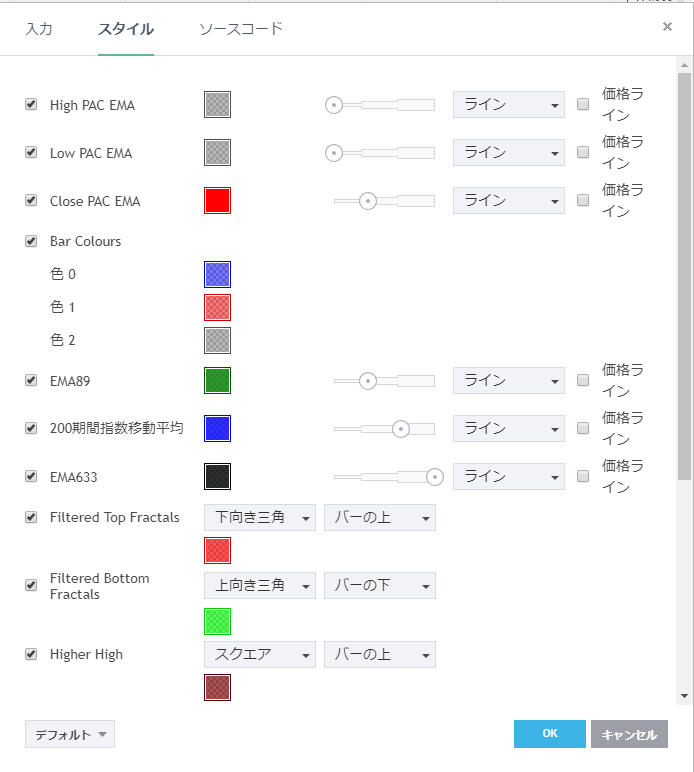Open the Higher High dark red swatch
The width and height of the screenshot is (694, 772).
pos(217,688)
